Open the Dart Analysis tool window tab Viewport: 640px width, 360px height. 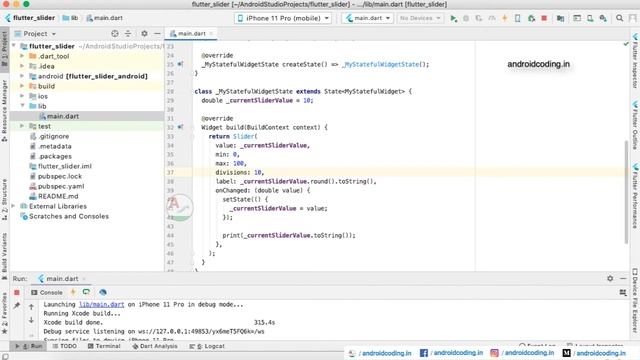click(155, 346)
